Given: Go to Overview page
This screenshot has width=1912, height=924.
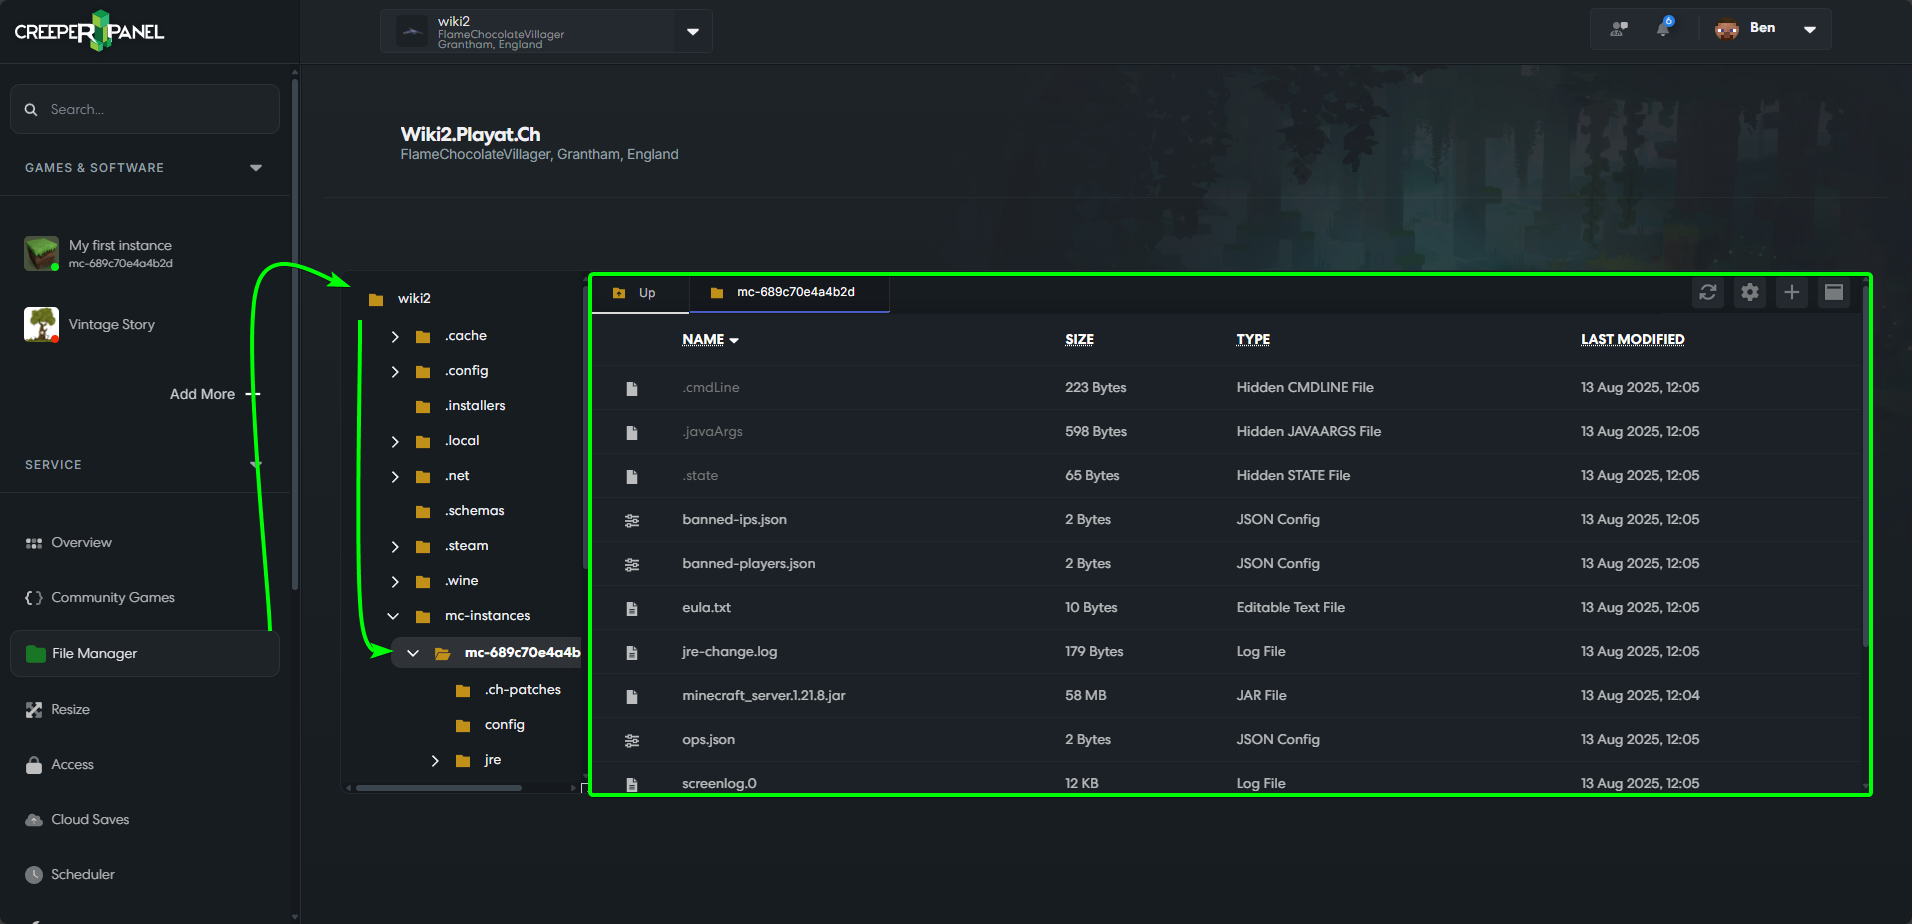Looking at the screenshot, I should click(x=82, y=543).
